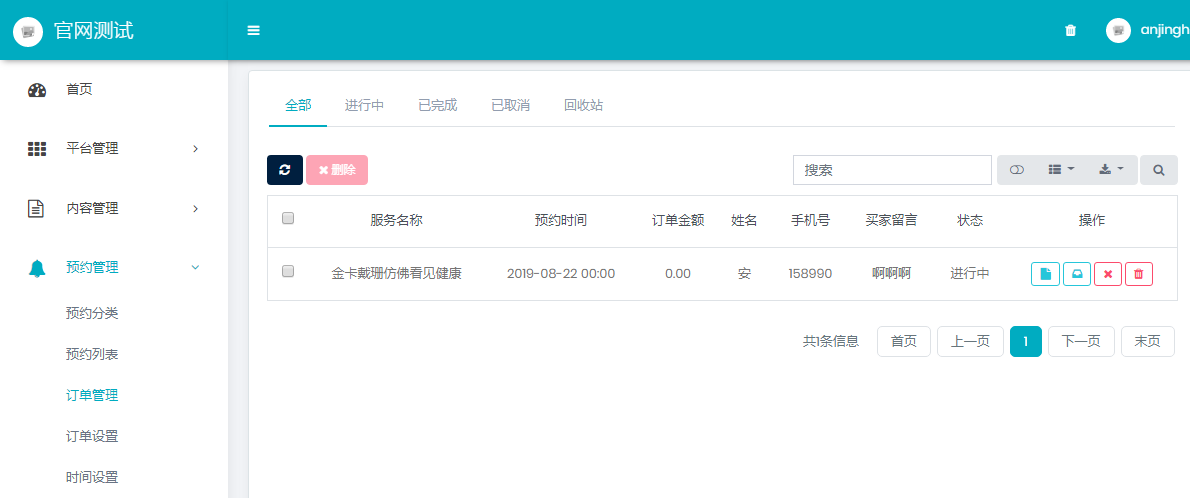
Task: Delete the order with the red trash icon
Action: [1139, 274]
